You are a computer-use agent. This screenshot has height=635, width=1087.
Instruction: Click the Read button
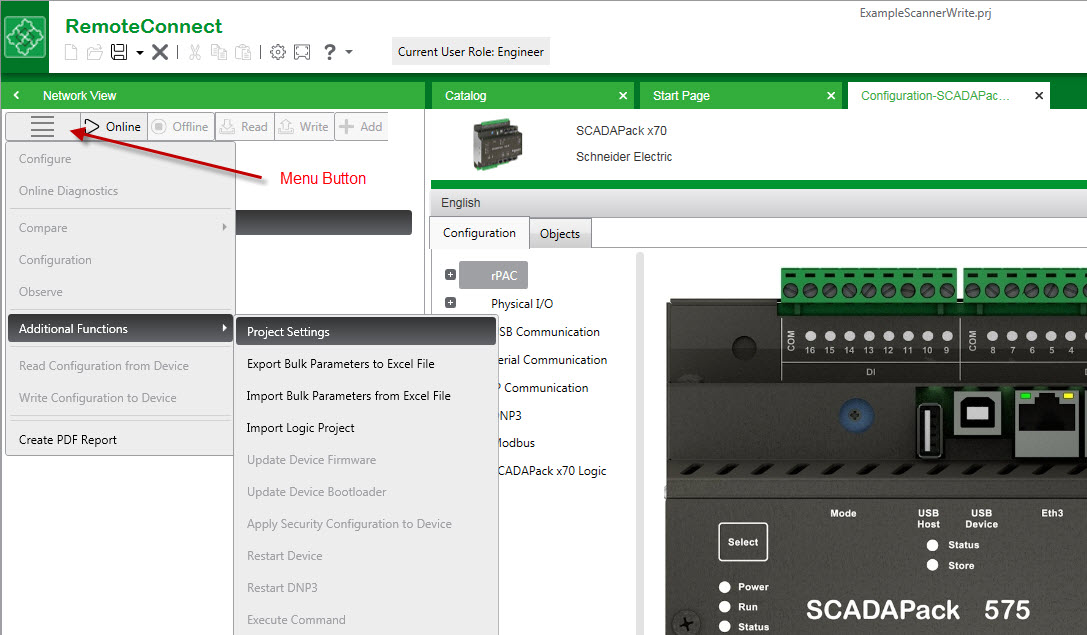pos(244,126)
